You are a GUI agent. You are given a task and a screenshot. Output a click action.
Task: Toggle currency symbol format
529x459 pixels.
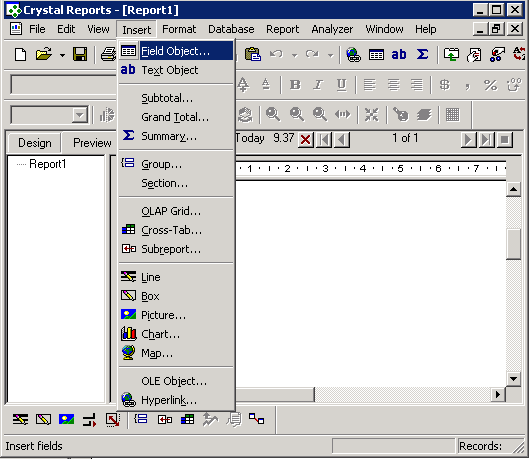coord(445,85)
